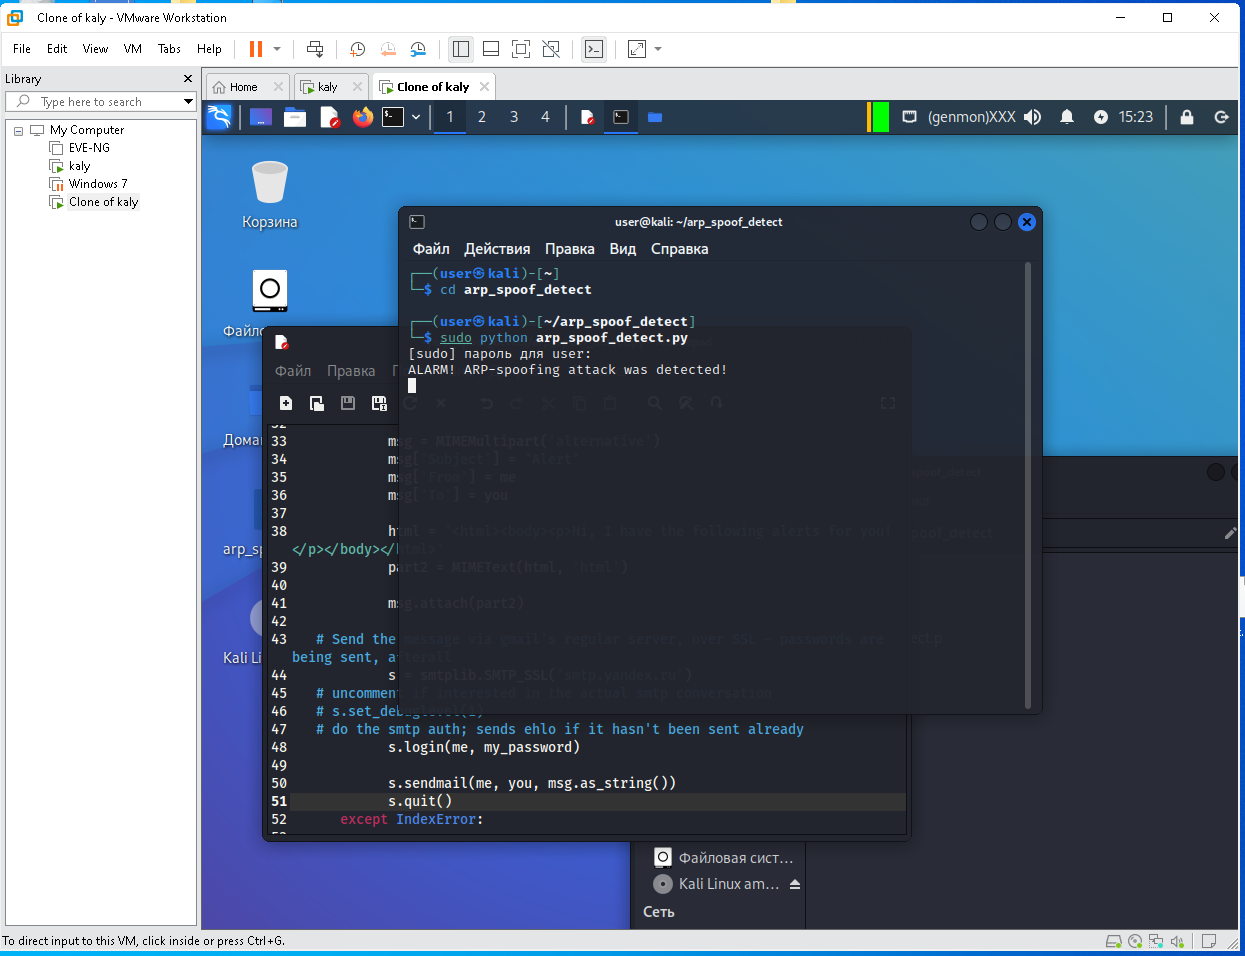
Task: Pause the VM using the orange pause icon
Action: [x=256, y=49]
